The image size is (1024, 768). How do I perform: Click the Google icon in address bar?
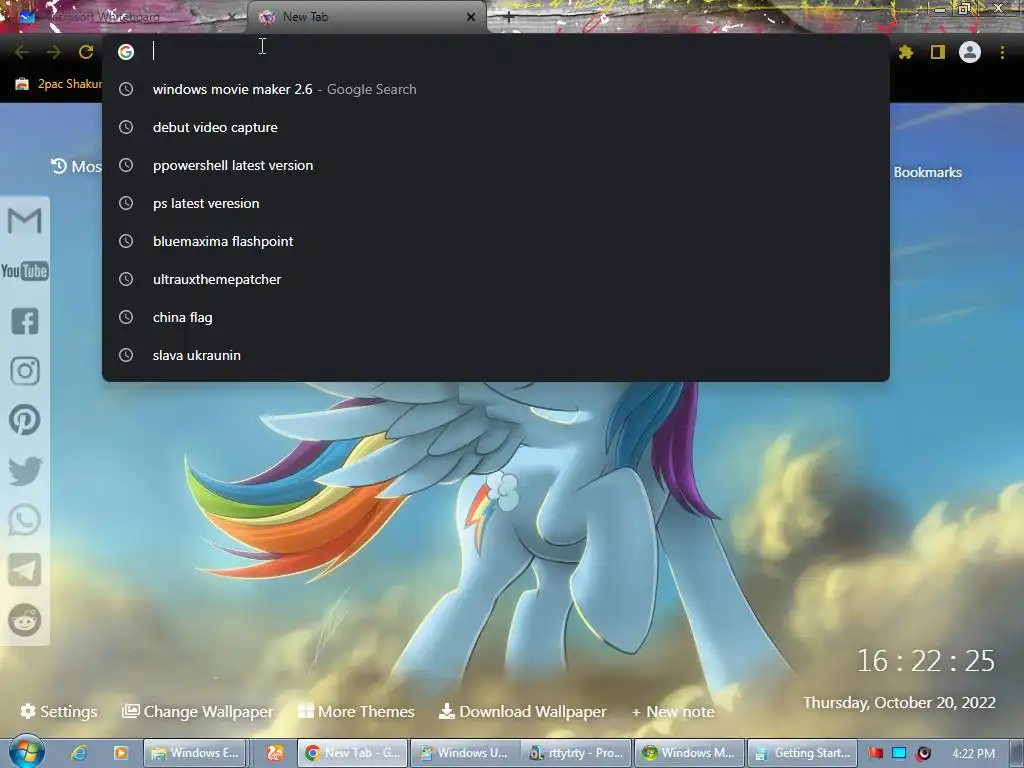point(126,52)
